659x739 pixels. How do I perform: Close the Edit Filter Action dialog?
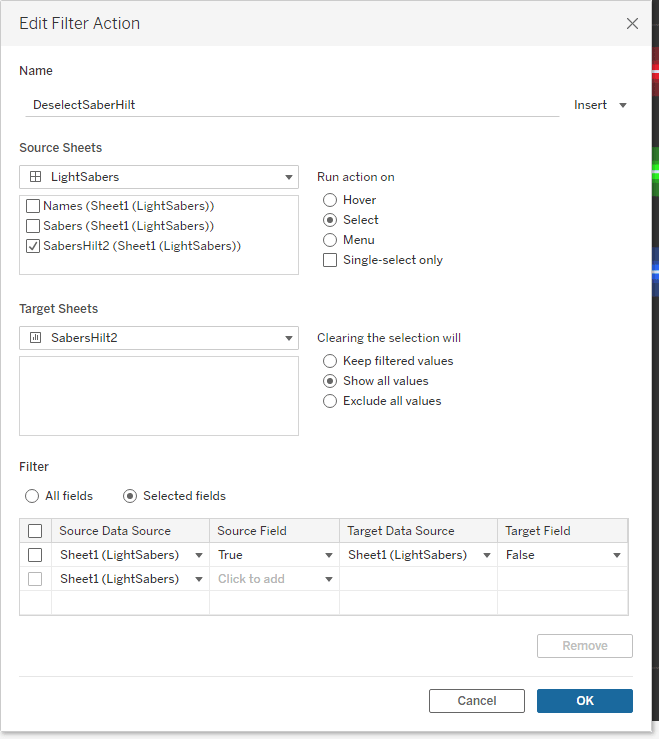click(632, 23)
